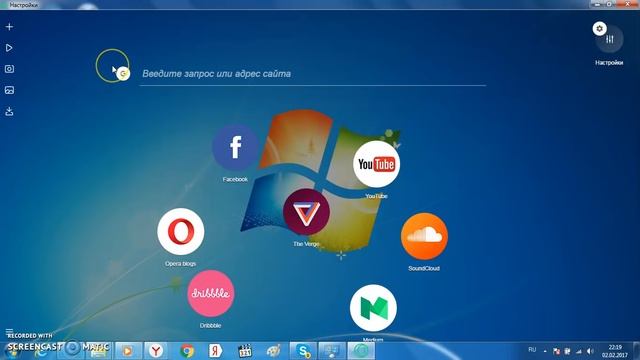The image size is (640, 360).
Task: Click the SoundCloud label text
Action: coord(424,268)
